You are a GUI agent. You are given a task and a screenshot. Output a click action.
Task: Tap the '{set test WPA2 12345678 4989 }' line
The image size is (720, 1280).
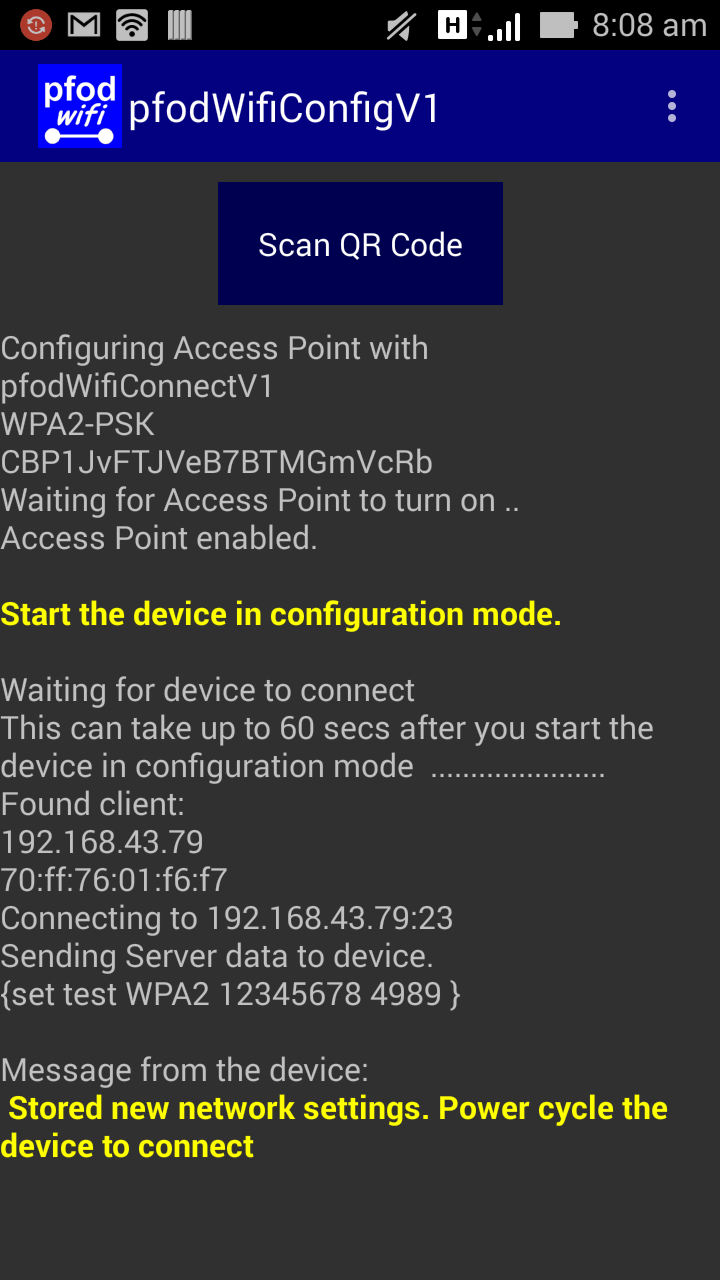pos(230,994)
